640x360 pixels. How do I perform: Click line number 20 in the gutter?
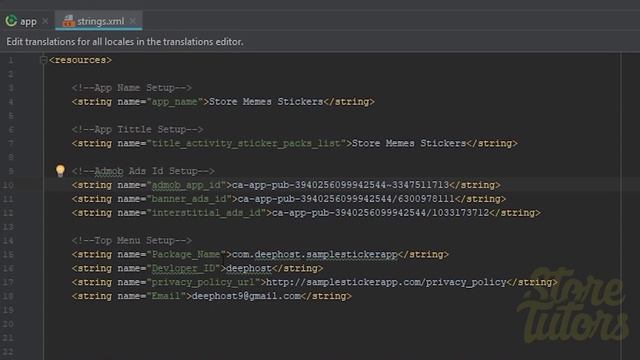tap(9, 324)
